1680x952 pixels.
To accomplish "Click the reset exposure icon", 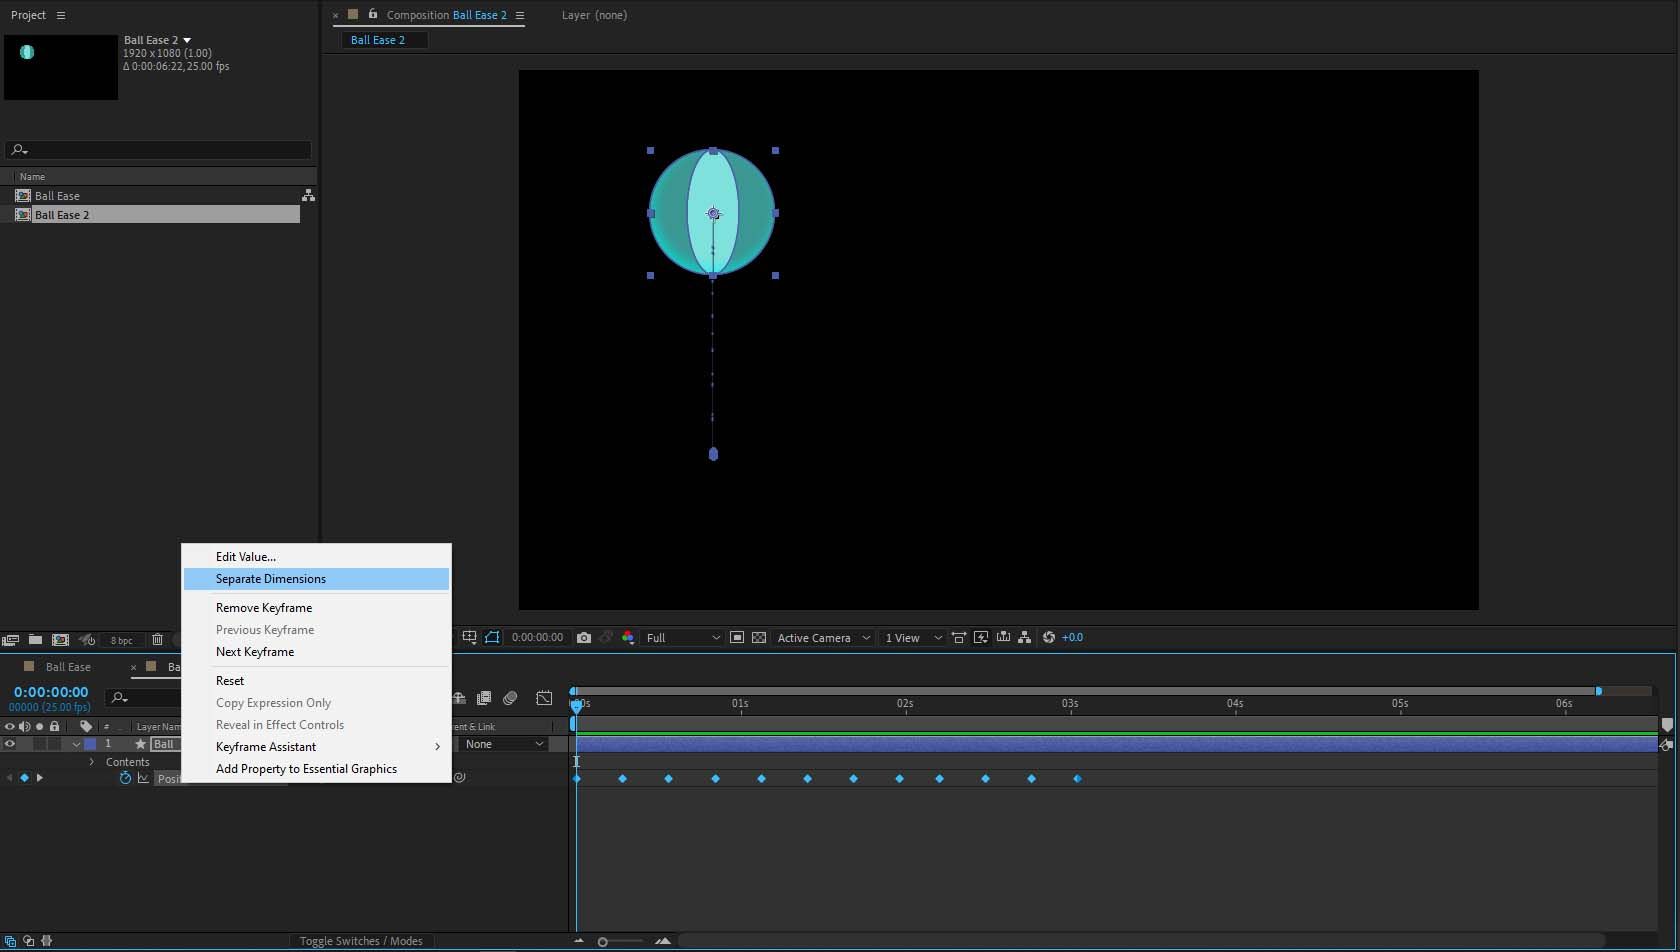I will 1049,638.
